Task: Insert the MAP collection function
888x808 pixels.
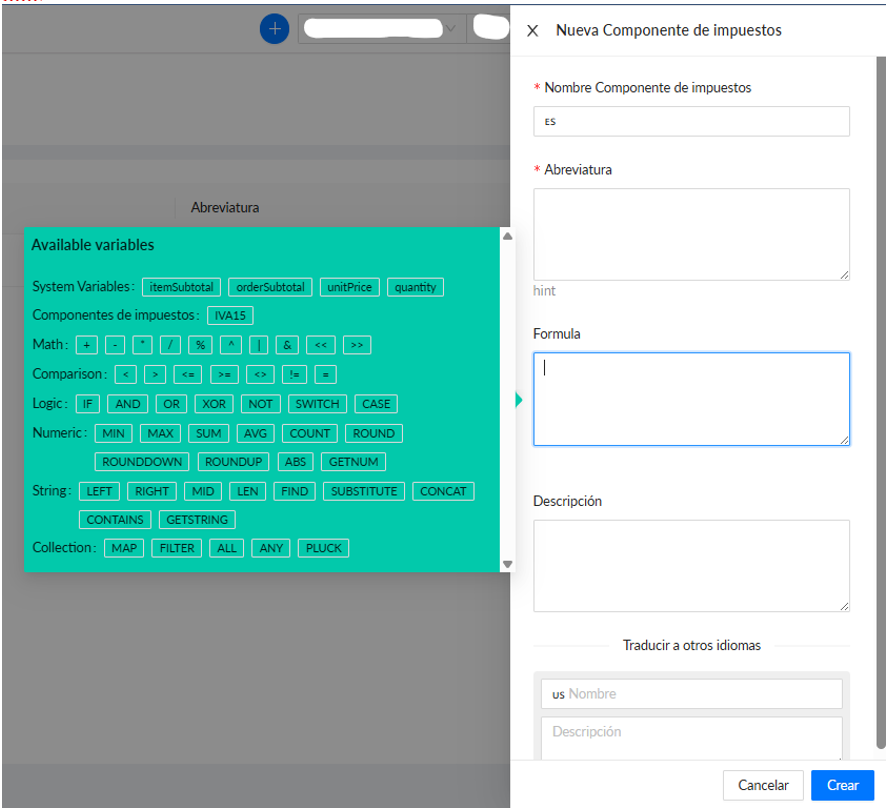Action: (x=124, y=548)
